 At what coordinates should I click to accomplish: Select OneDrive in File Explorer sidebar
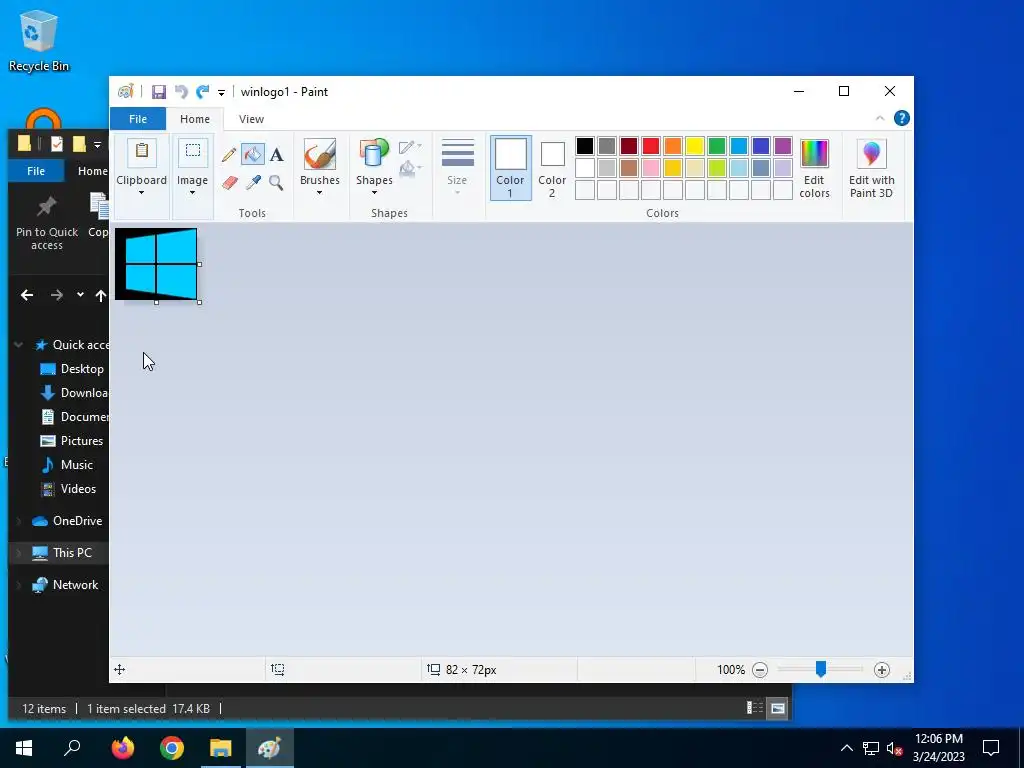point(67,521)
